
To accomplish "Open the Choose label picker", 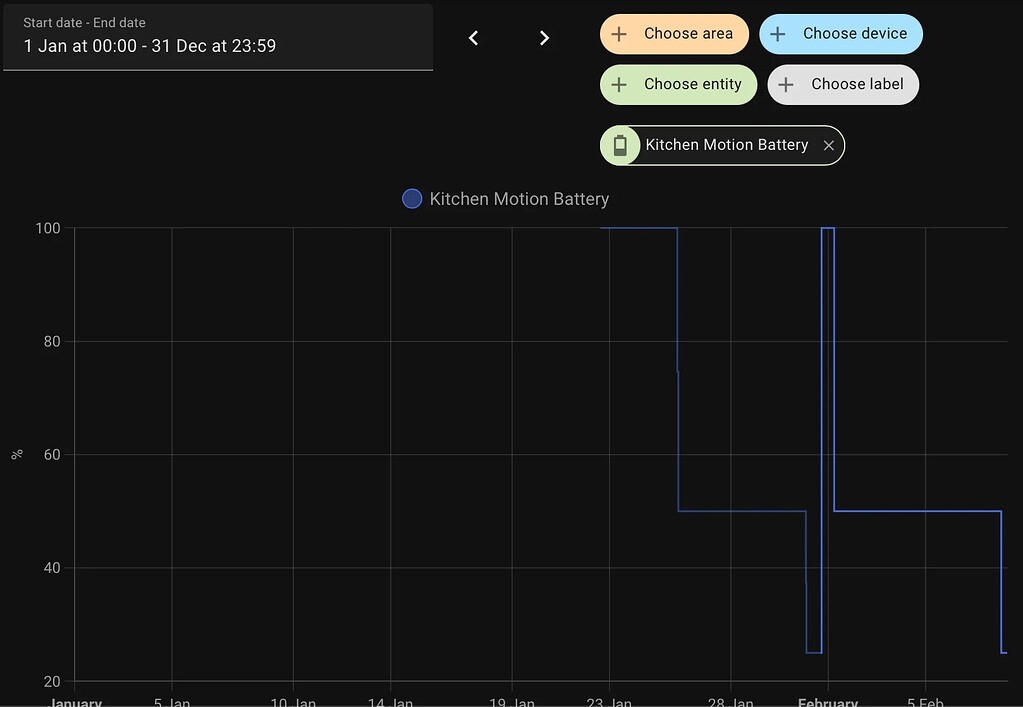I will coord(843,85).
